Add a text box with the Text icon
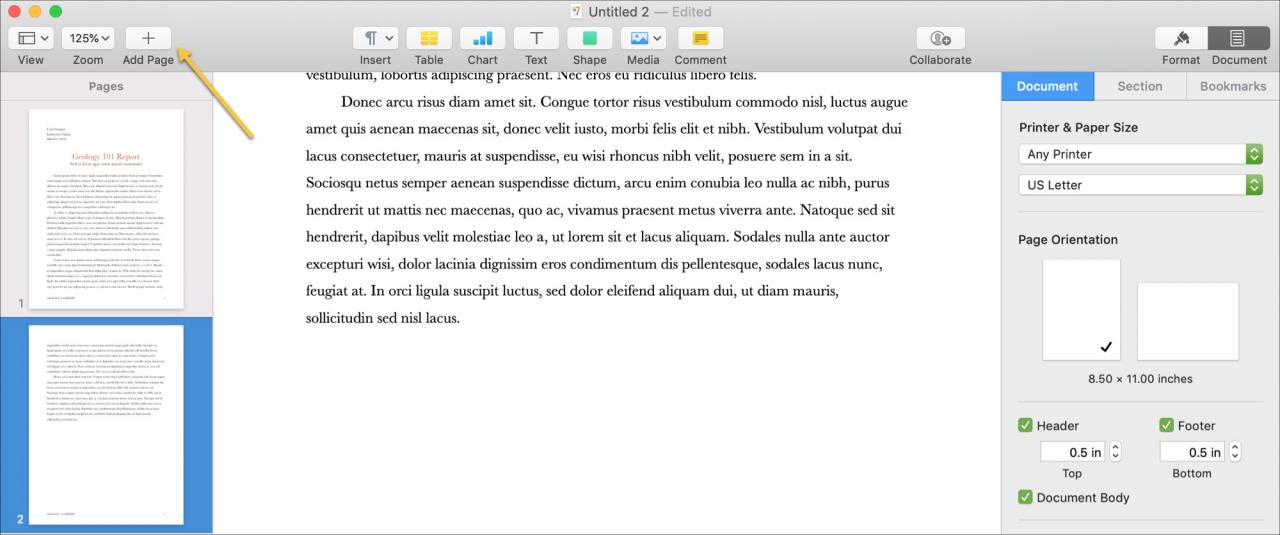Viewport: 1280px width, 535px height. tap(537, 38)
